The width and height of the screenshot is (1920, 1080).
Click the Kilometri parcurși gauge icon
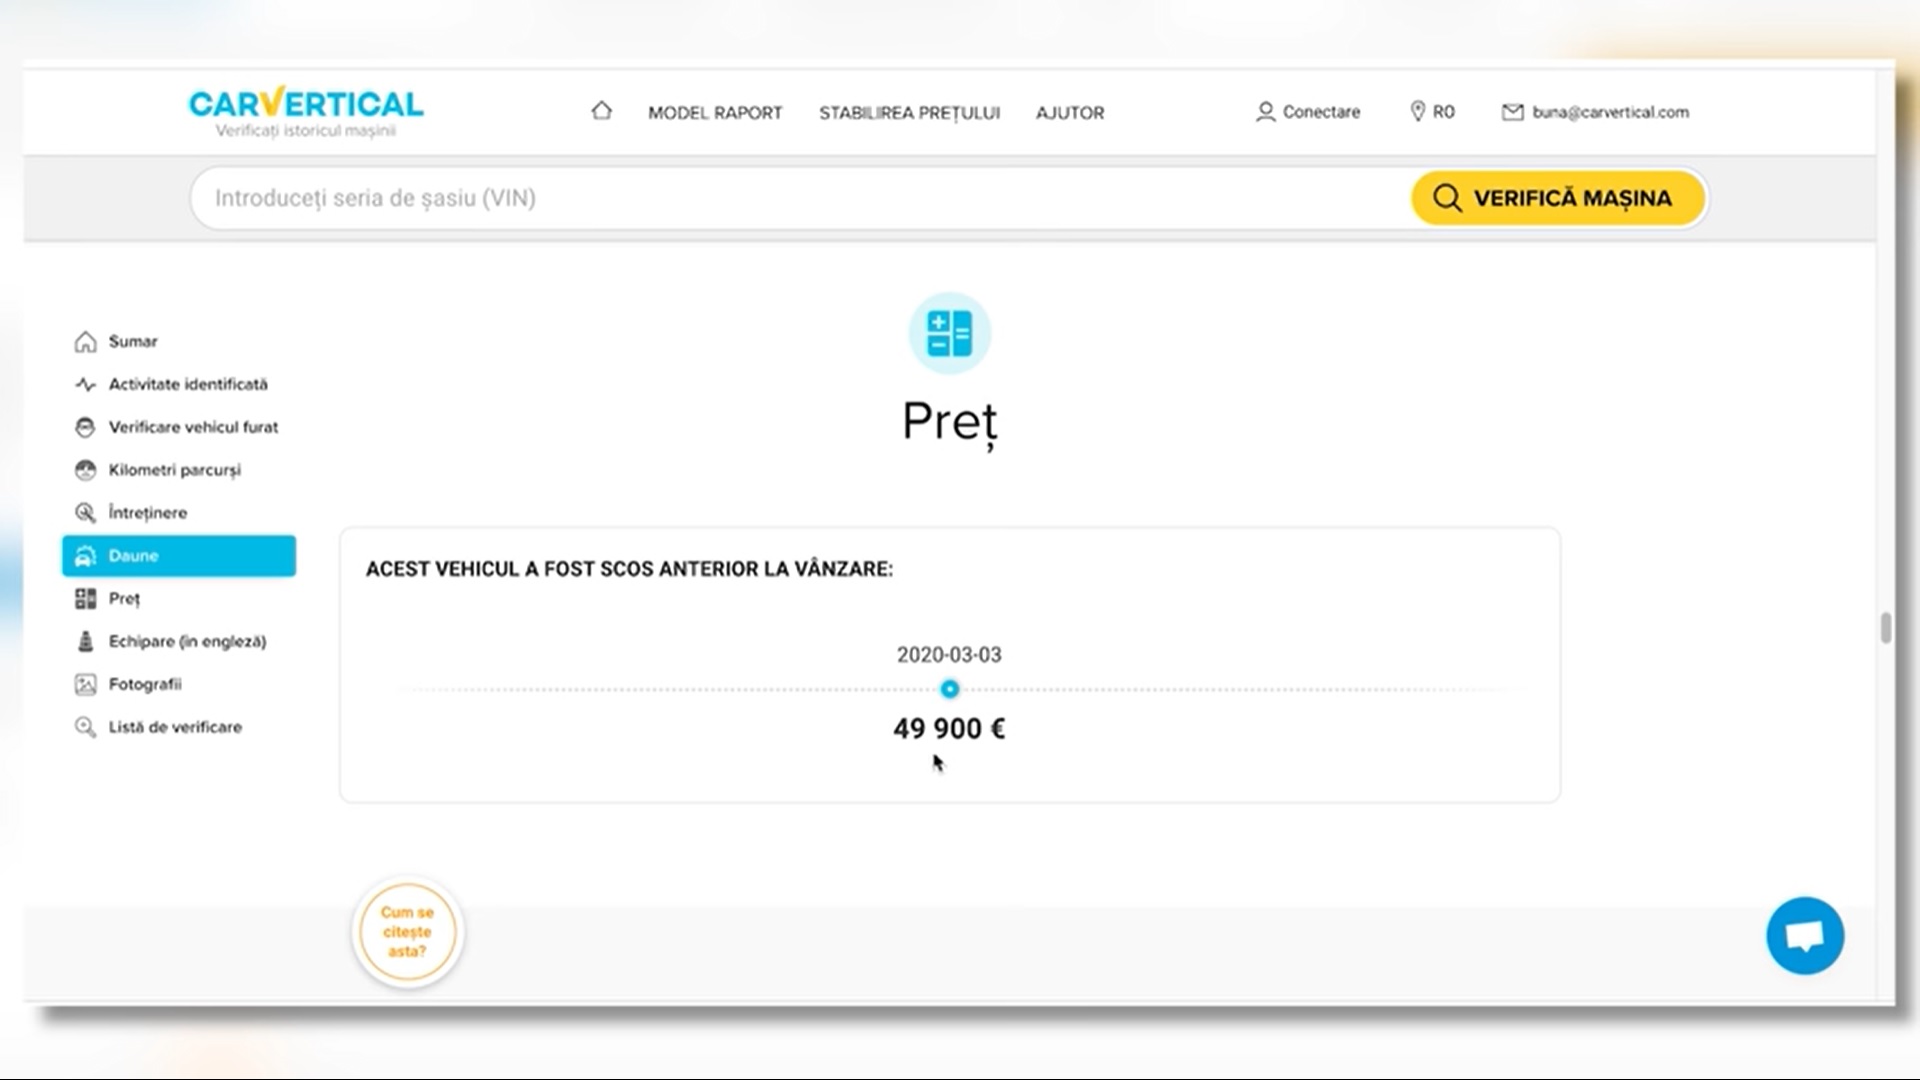coord(85,470)
